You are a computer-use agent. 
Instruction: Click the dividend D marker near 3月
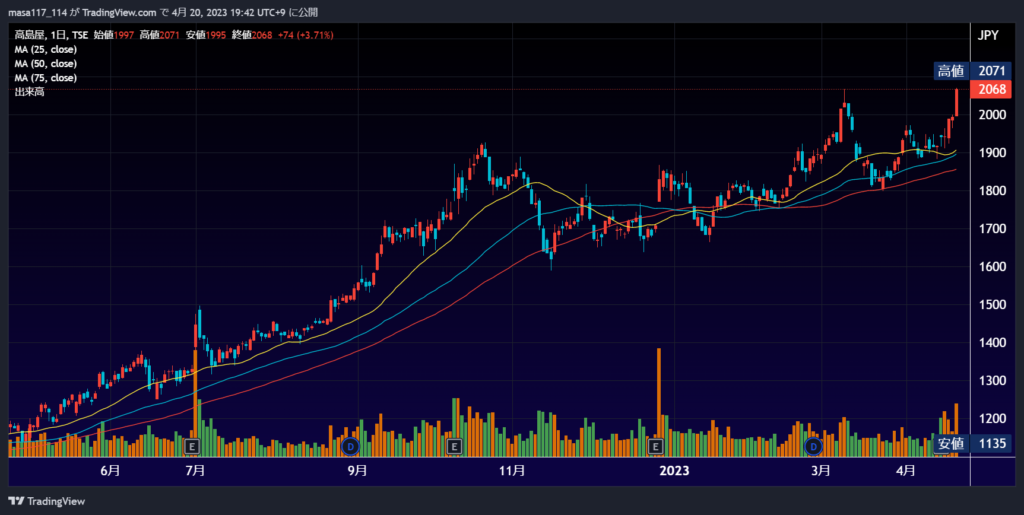click(x=813, y=446)
